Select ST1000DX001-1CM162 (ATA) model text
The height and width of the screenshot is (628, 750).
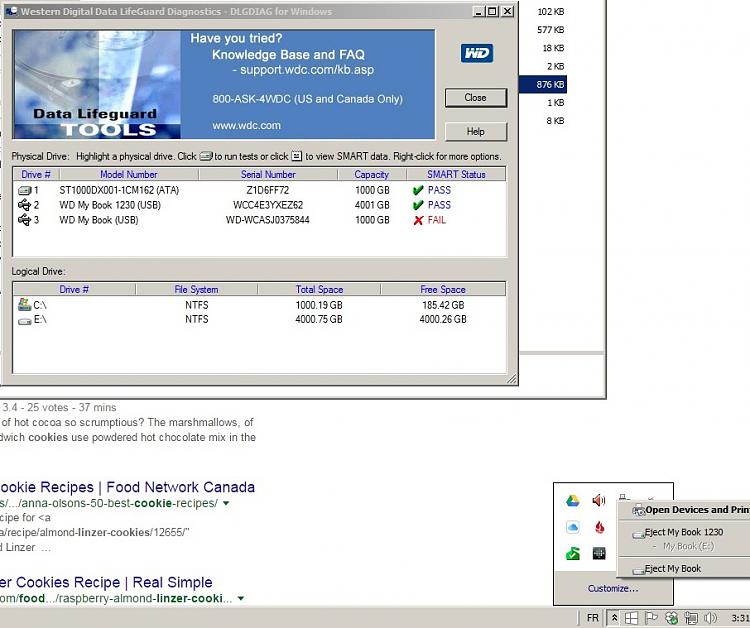pyautogui.click(x=119, y=190)
